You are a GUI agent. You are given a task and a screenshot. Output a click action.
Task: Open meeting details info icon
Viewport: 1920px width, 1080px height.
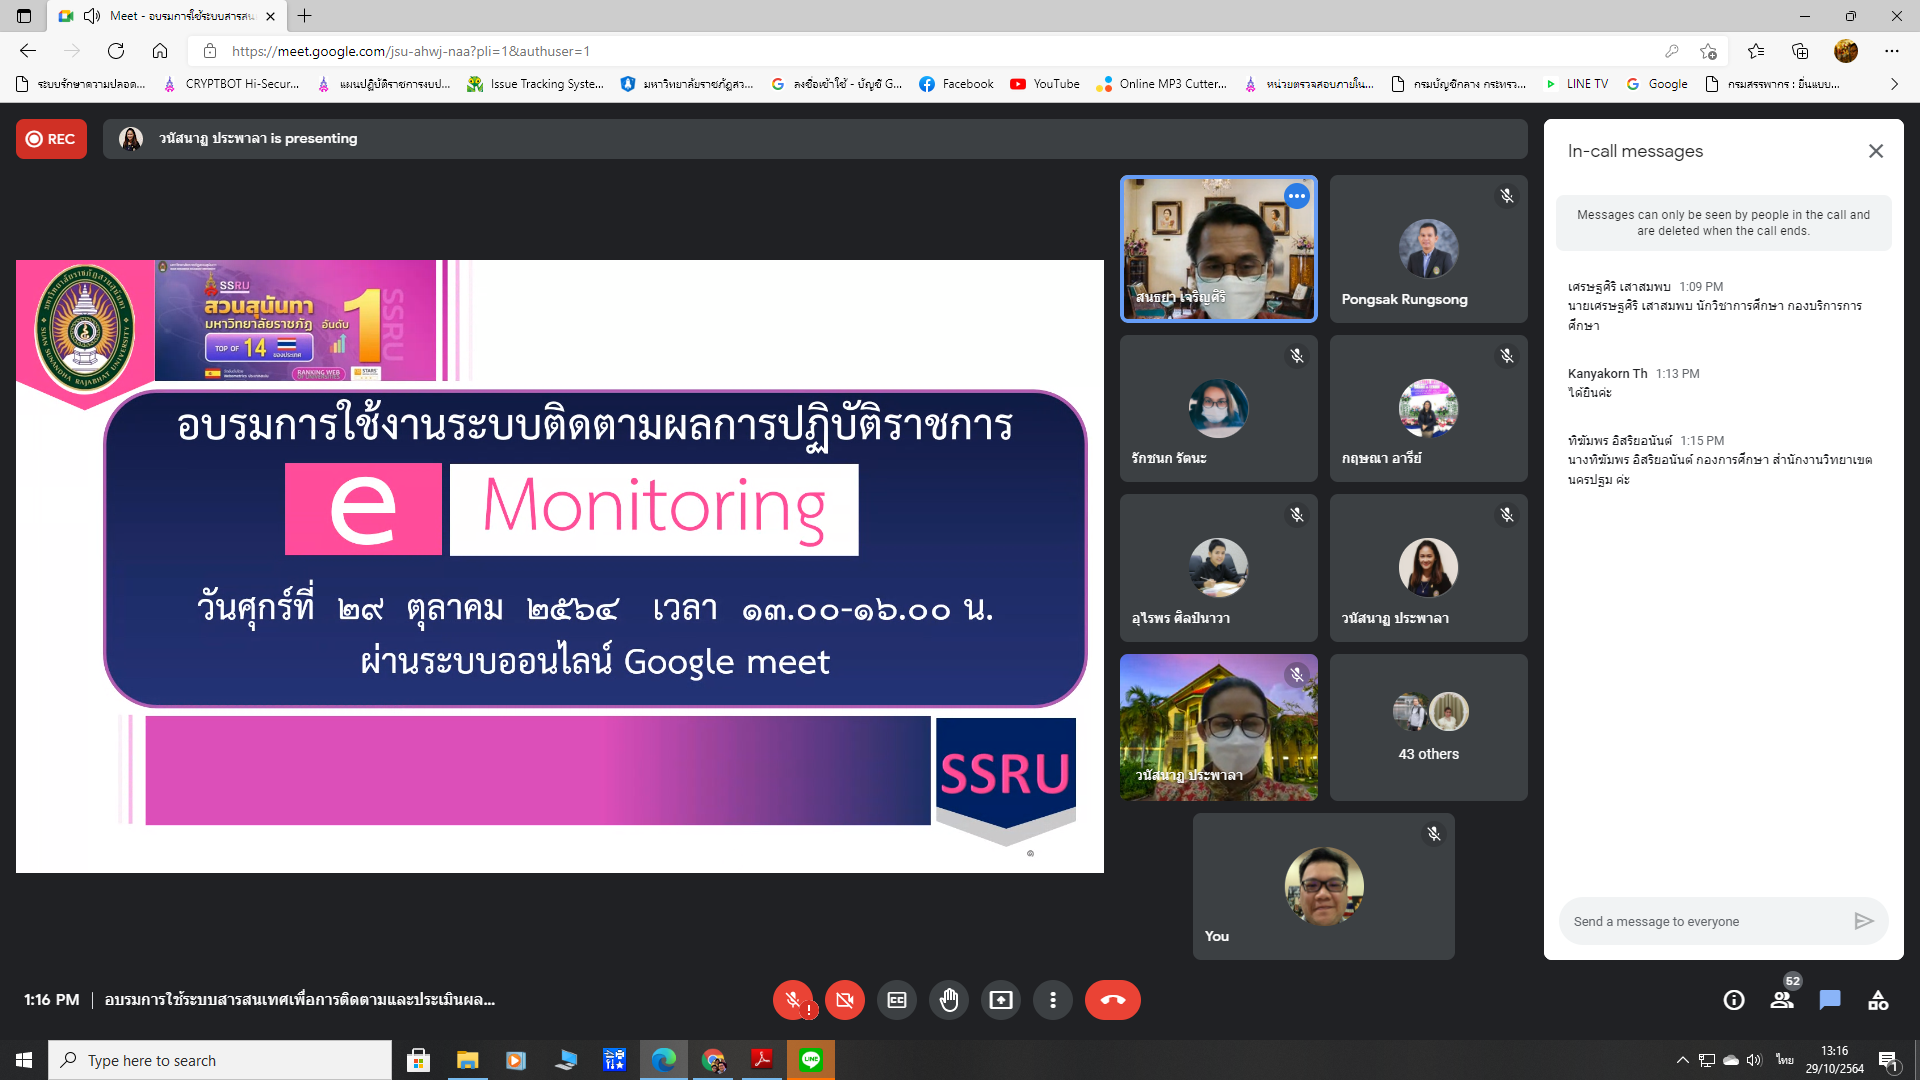coord(1734,1000)
